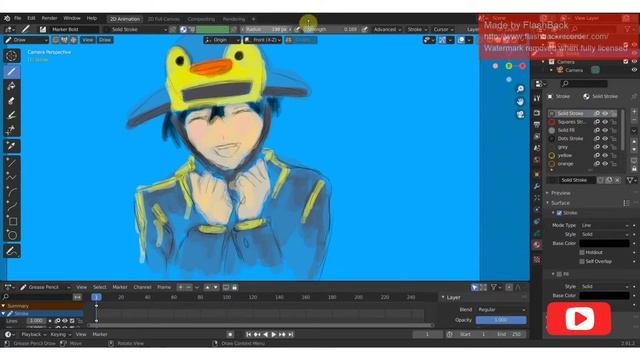The width and height of the screenshot is (640, 360).
Task: Open the Cursor settings popover
Action: tap(443, 29)
